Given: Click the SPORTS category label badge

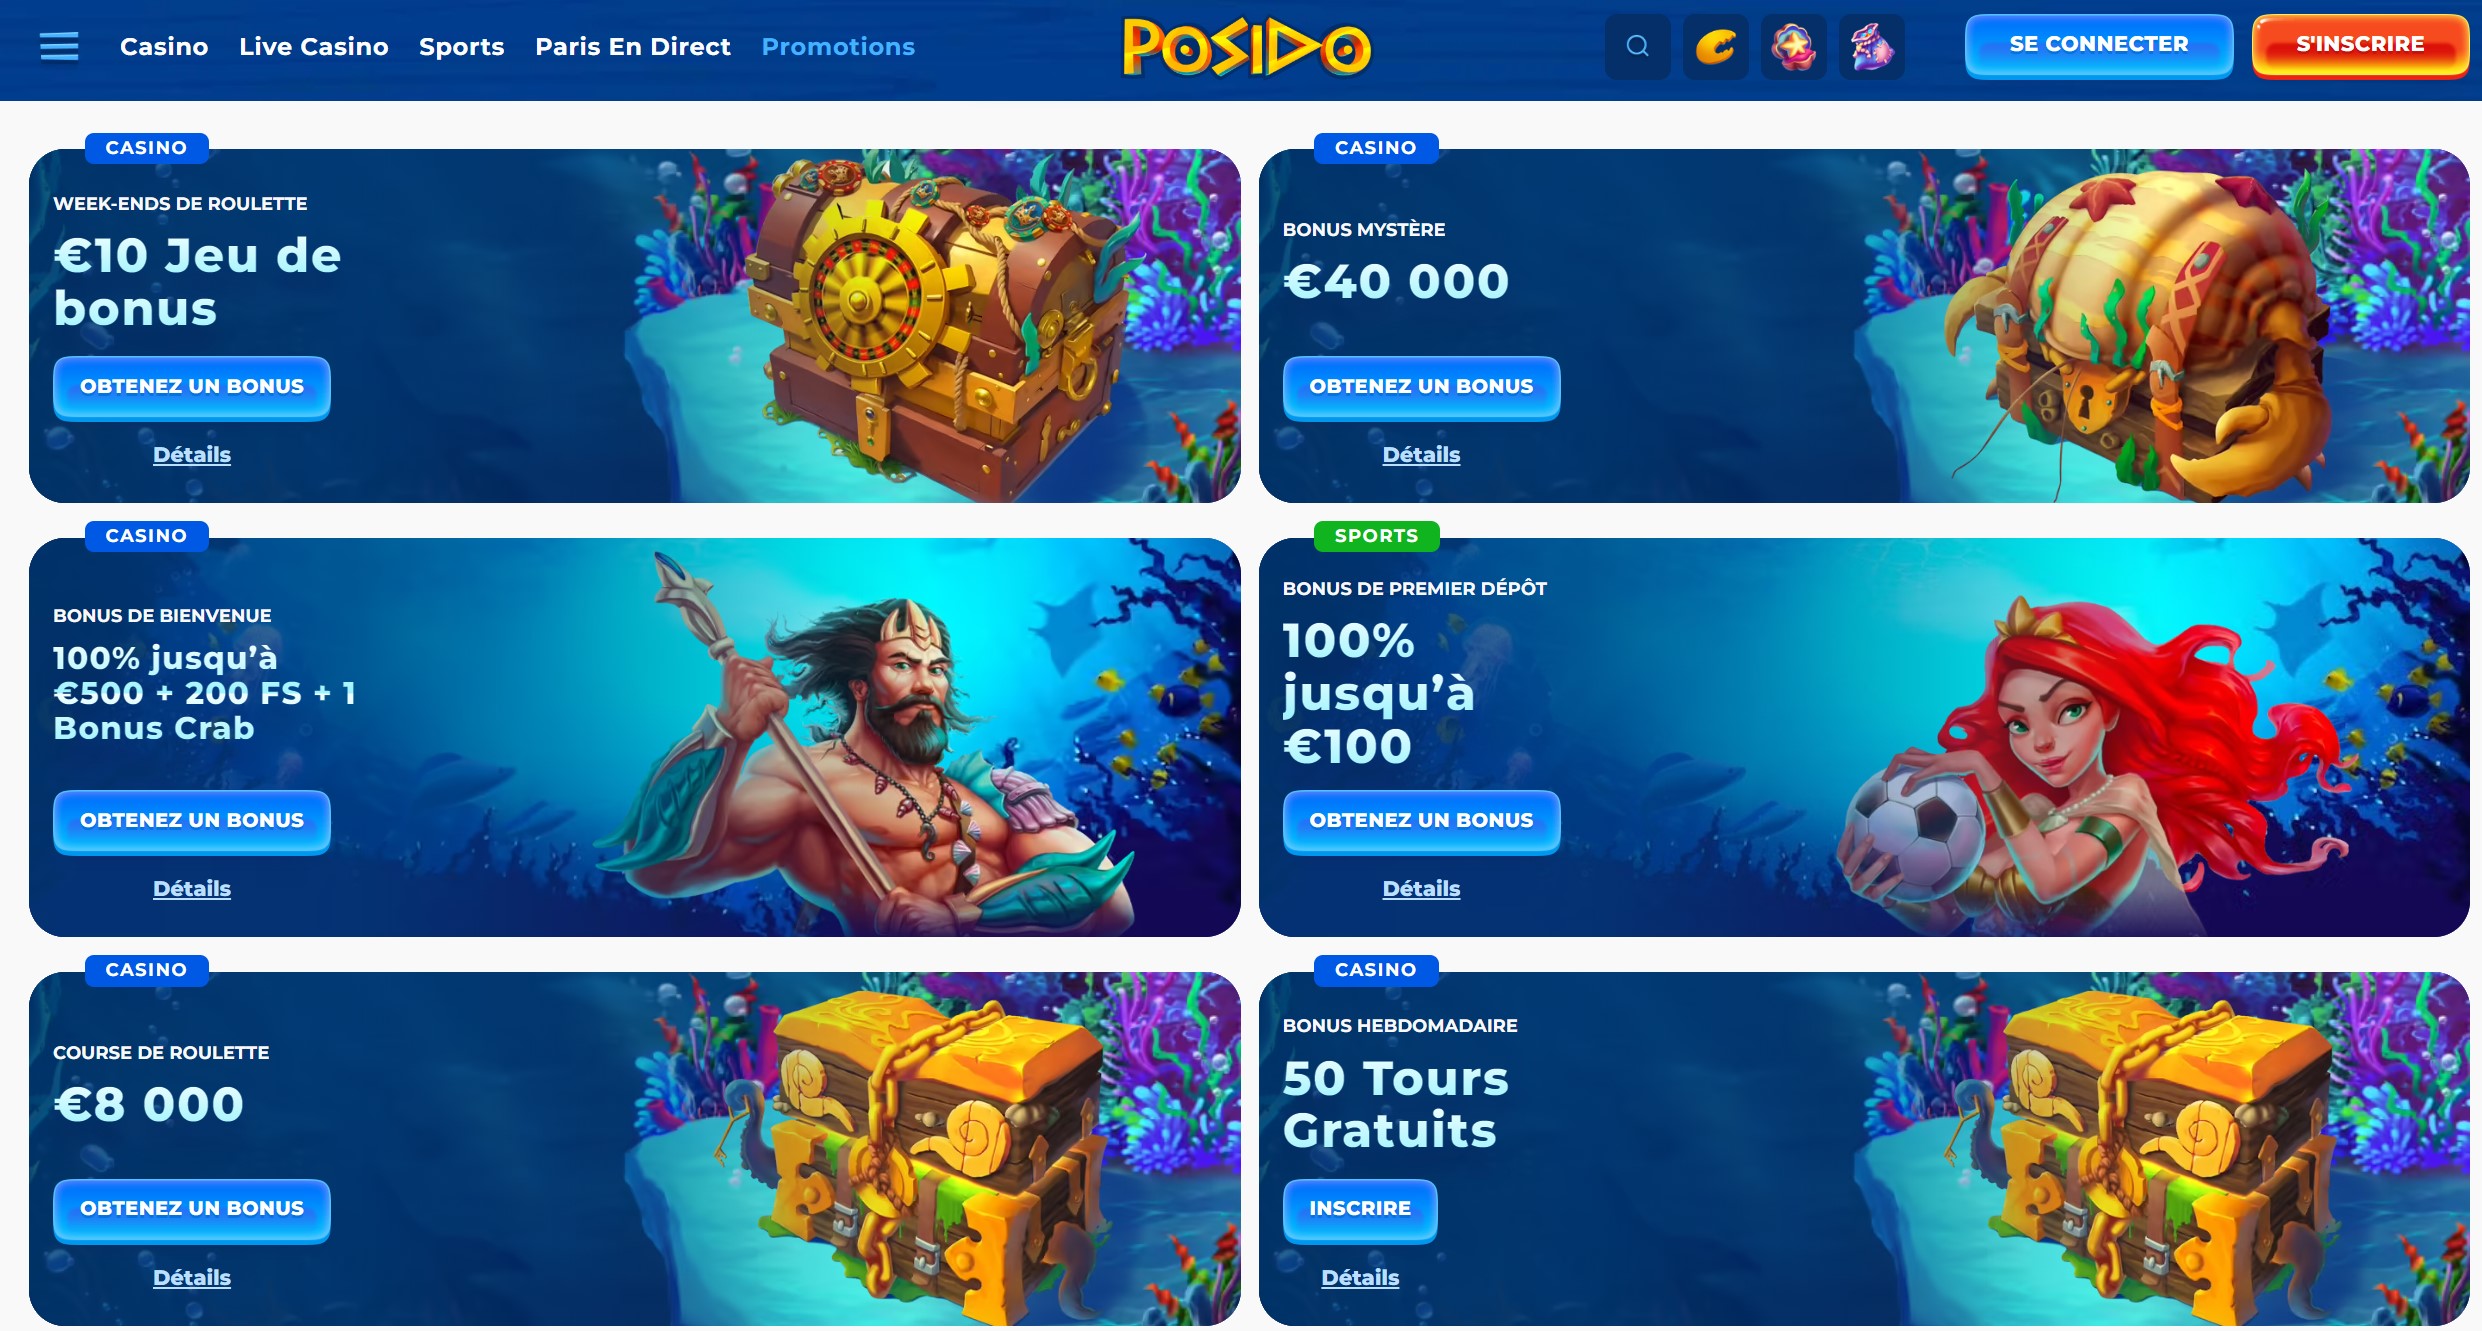Looking at the screenshot, I should 1376,536.
